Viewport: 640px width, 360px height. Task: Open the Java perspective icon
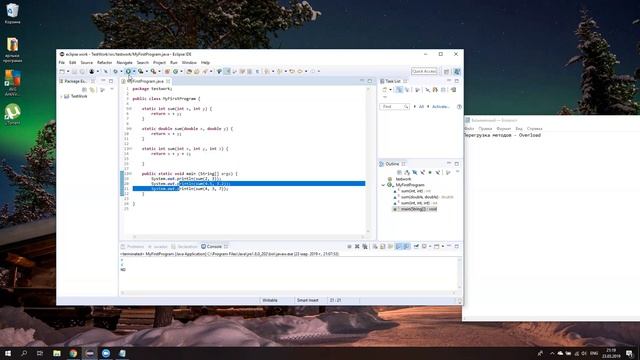tap(457, 71)
